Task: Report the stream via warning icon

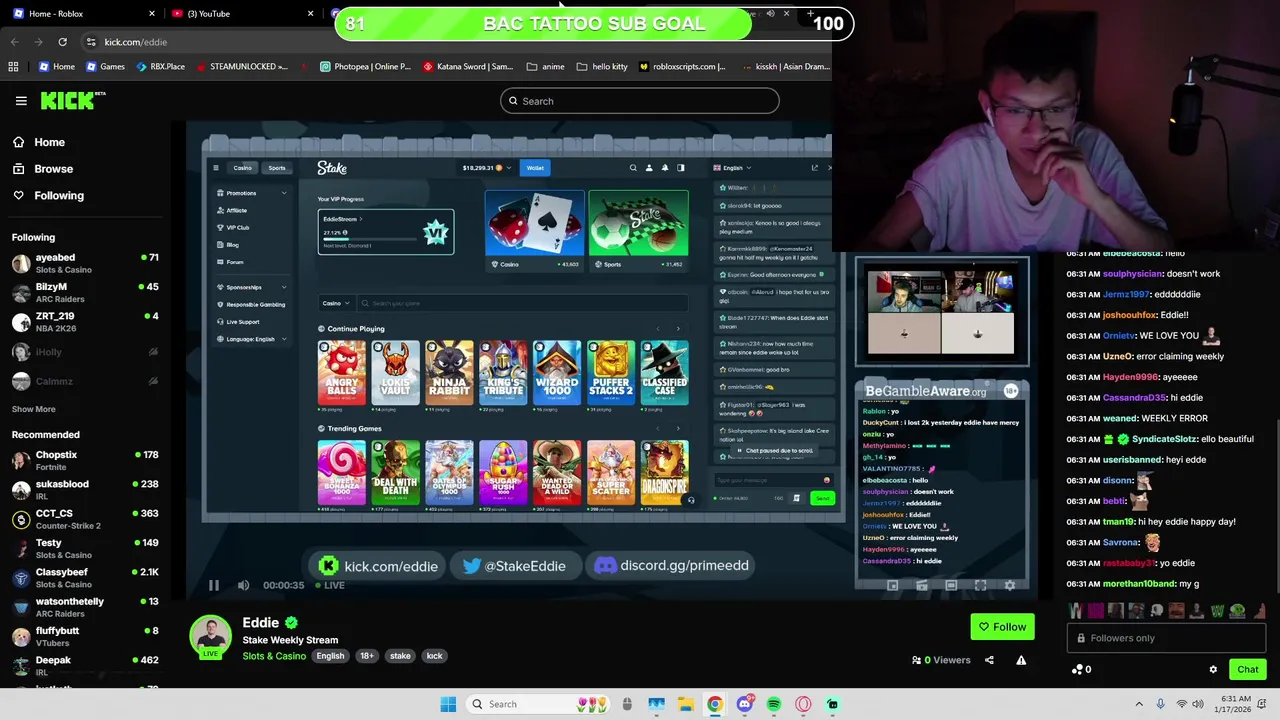Action: 1021,660
